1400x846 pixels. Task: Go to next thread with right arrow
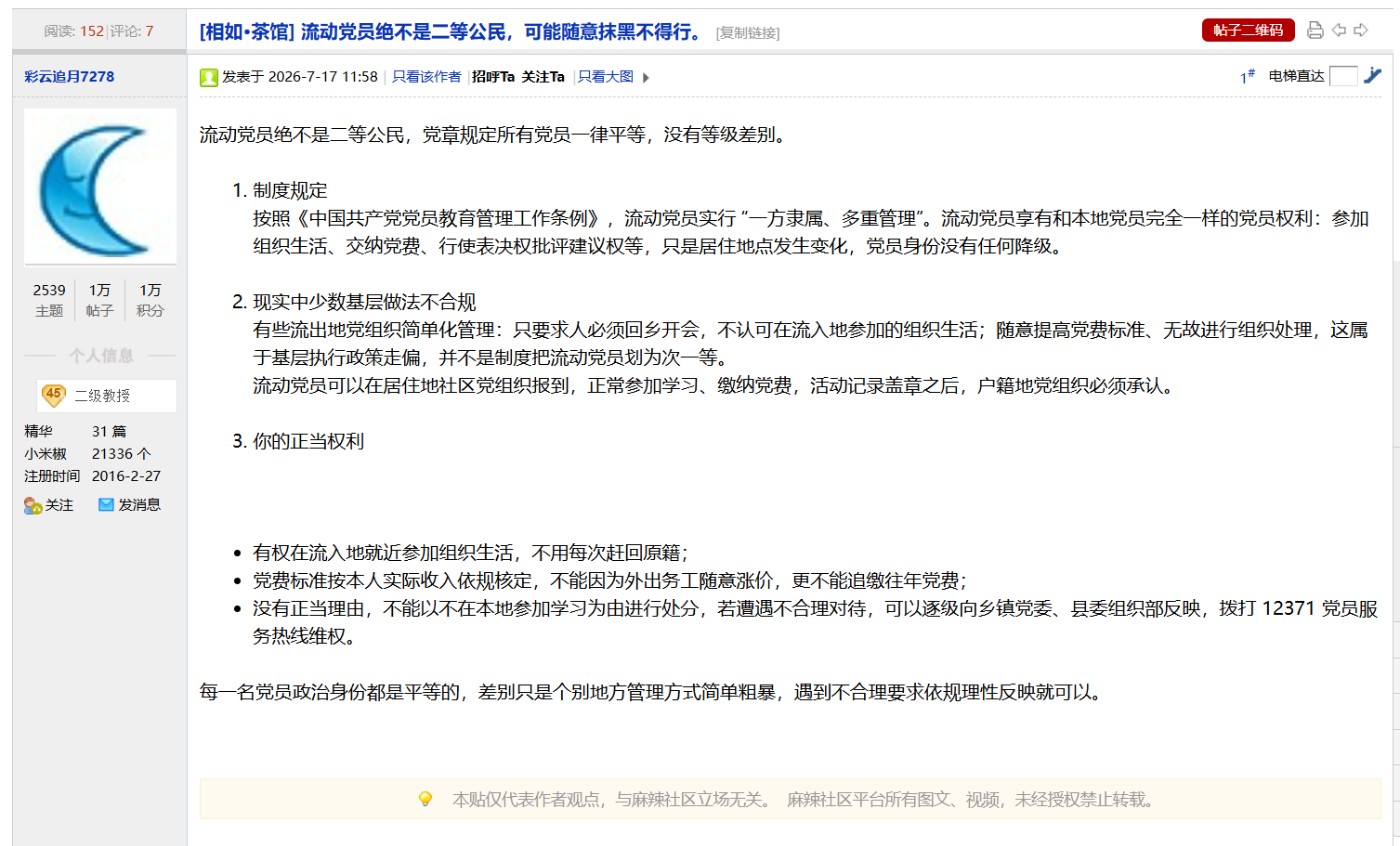click(x=1361, y=30)
